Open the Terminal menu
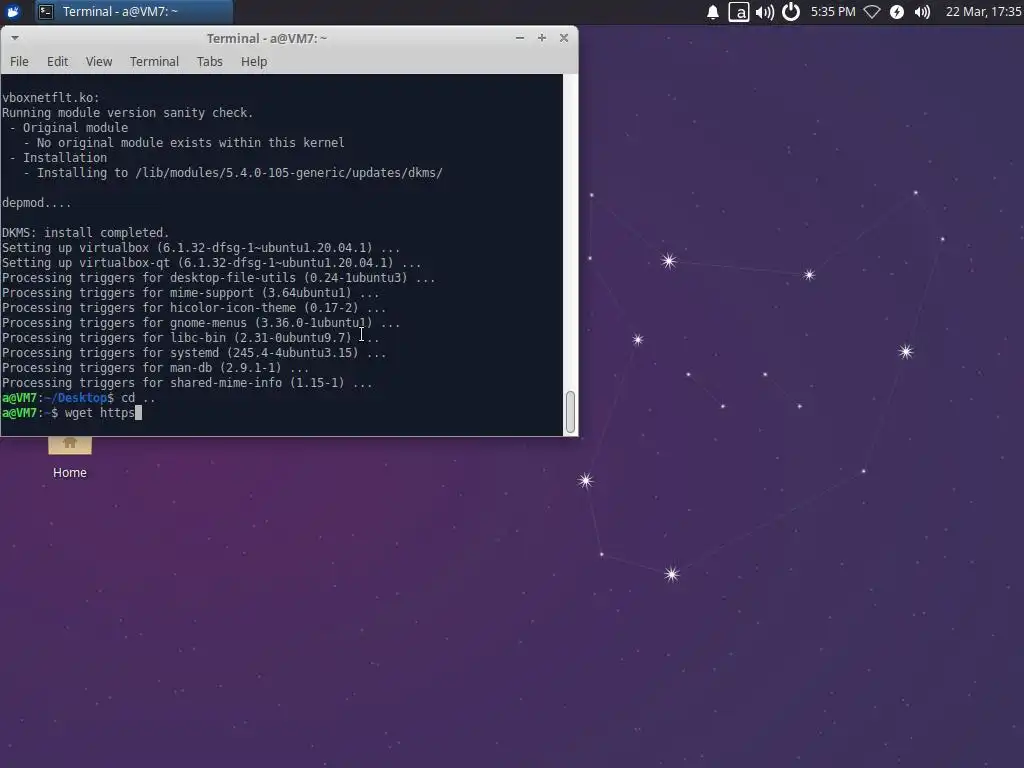The width and height of the screenshot is (1024, 768). (x=154, y=61)
